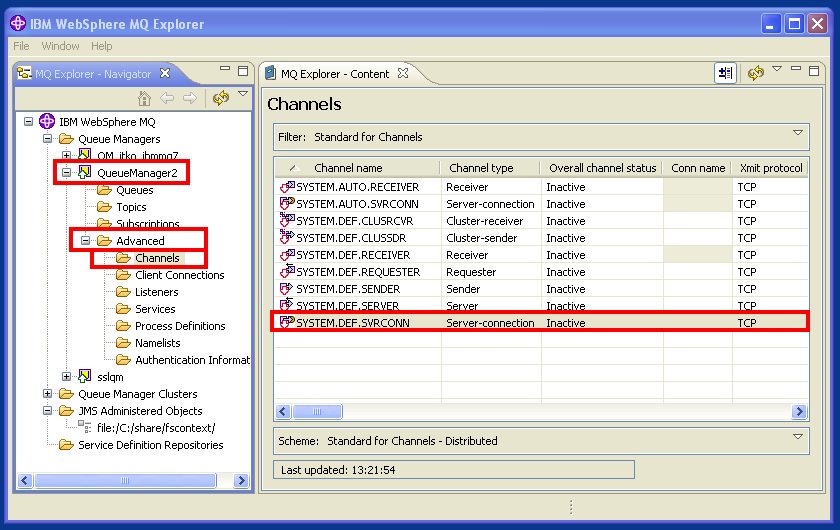The image size is (840, 530).
Task: Refresh the Navigator view
Action: click(221, 98)
